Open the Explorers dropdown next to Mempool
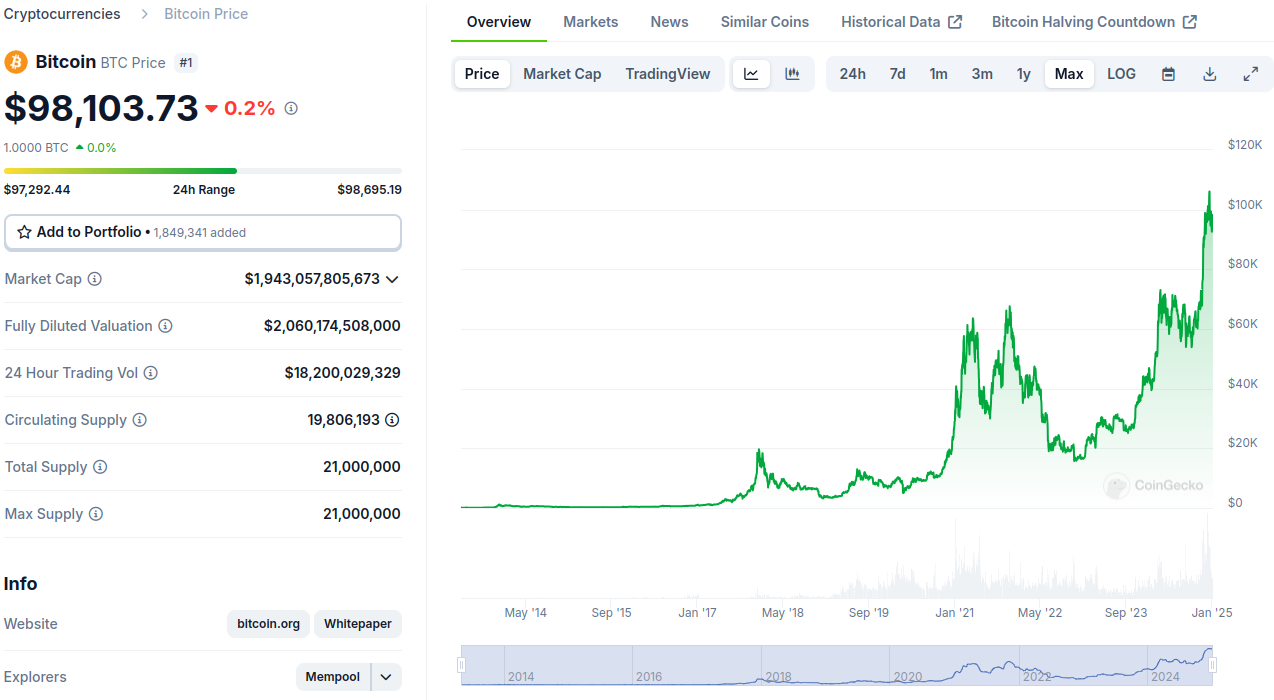 pyautogui.click(x=386, y=677)
